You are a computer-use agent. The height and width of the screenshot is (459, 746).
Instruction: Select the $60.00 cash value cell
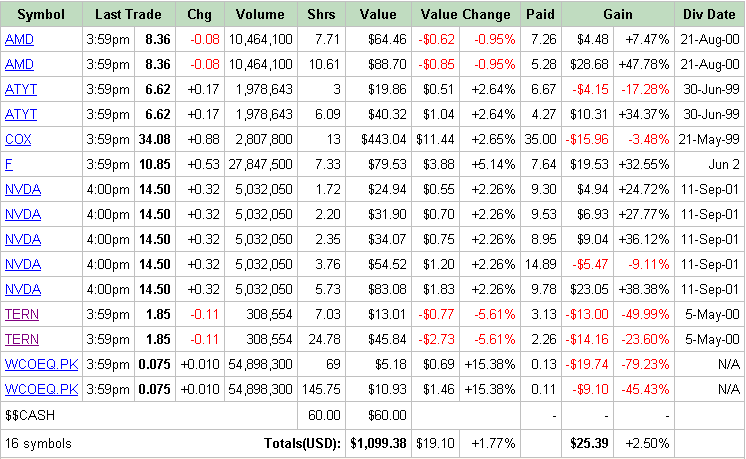378,415
